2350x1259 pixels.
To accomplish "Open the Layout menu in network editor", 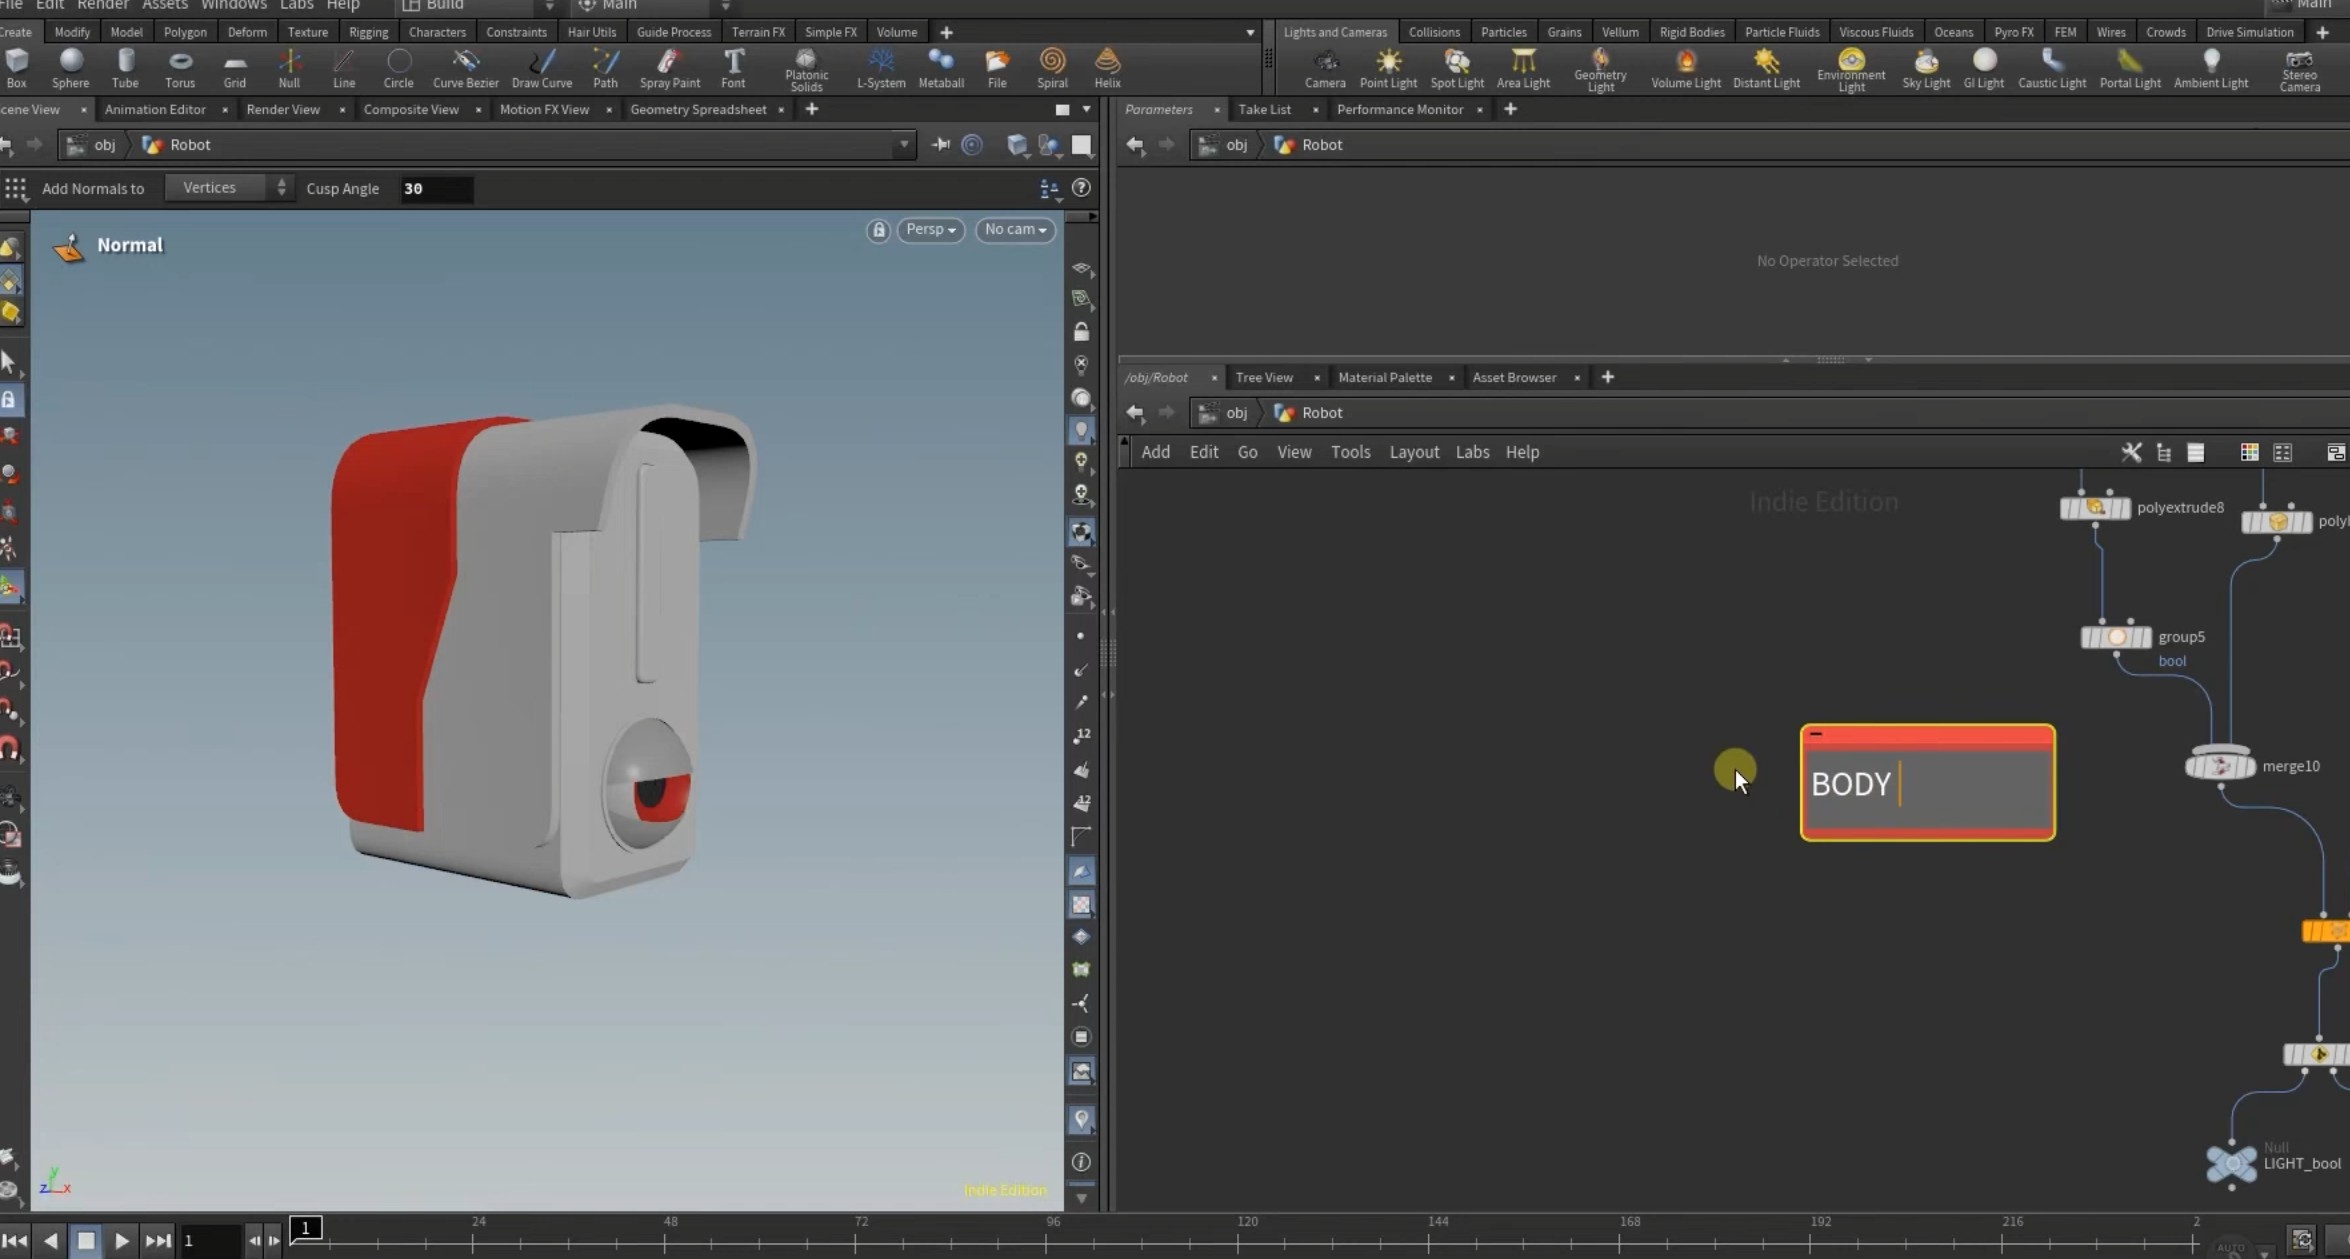I will click(x=1413, y=452).
